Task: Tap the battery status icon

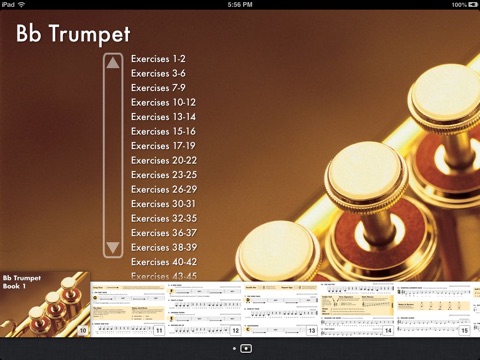Action: pos(473,5)
